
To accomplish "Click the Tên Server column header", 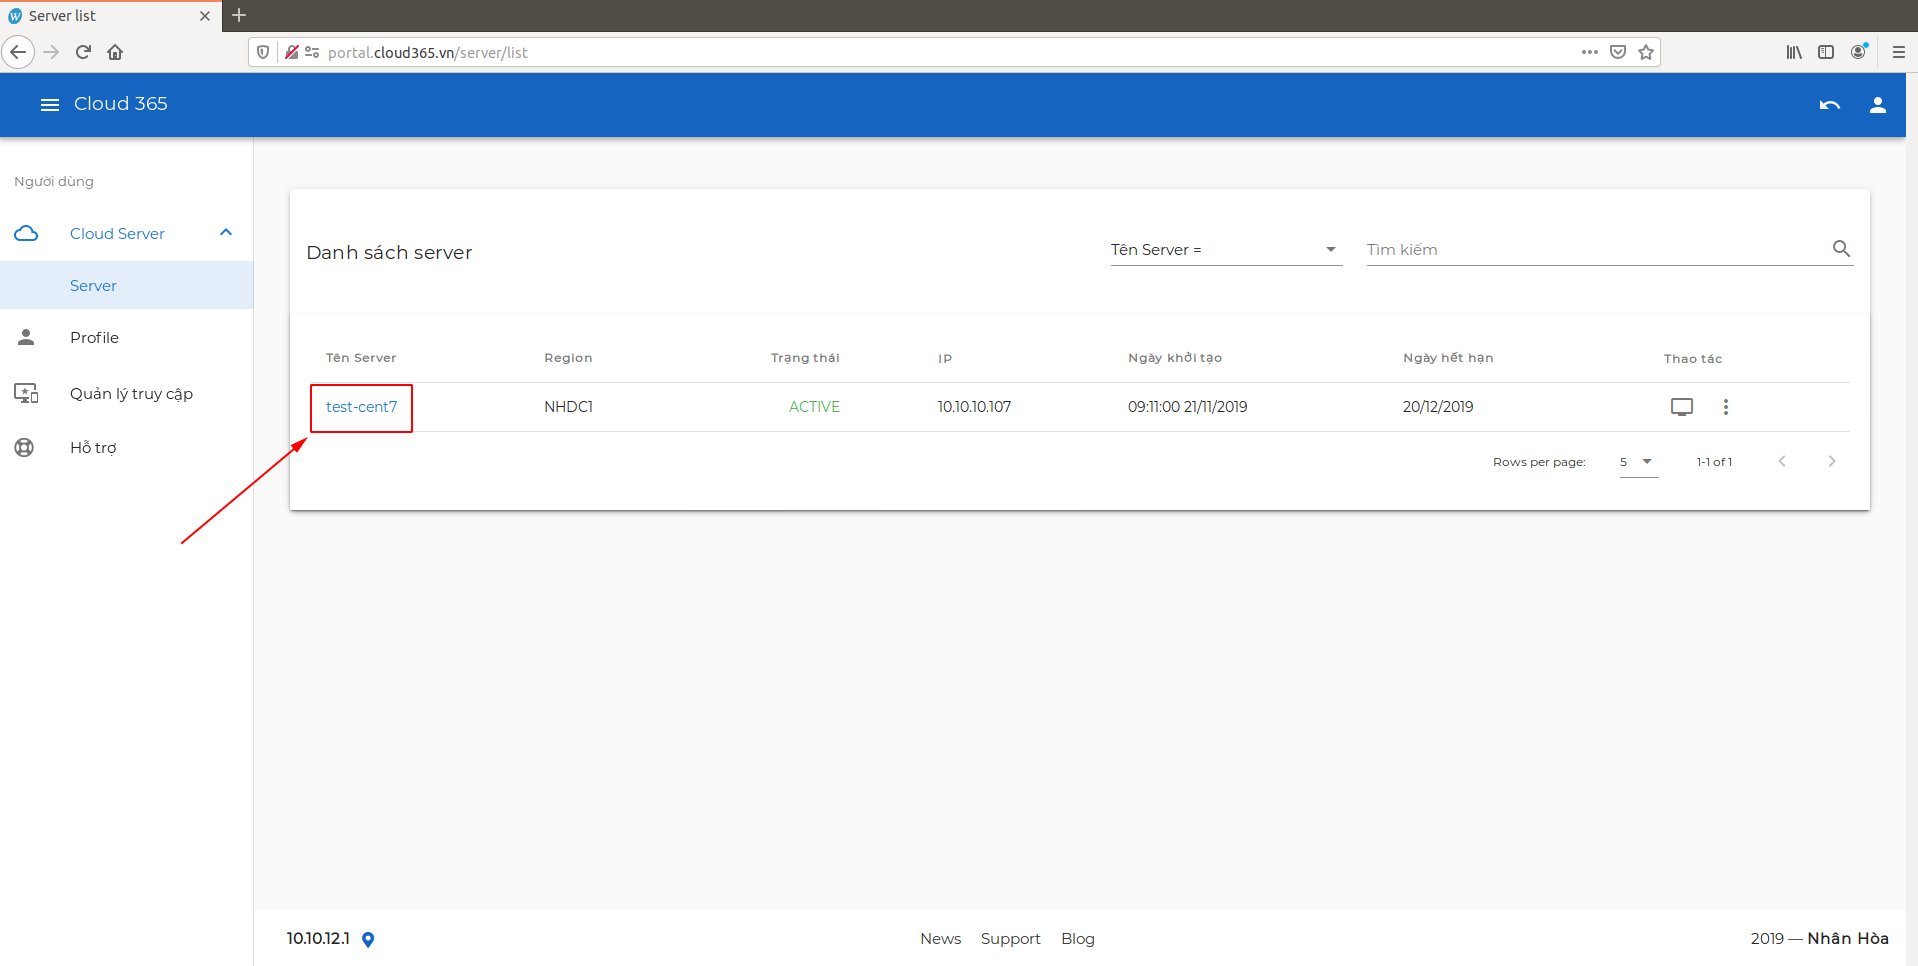I will pos(361,358).
